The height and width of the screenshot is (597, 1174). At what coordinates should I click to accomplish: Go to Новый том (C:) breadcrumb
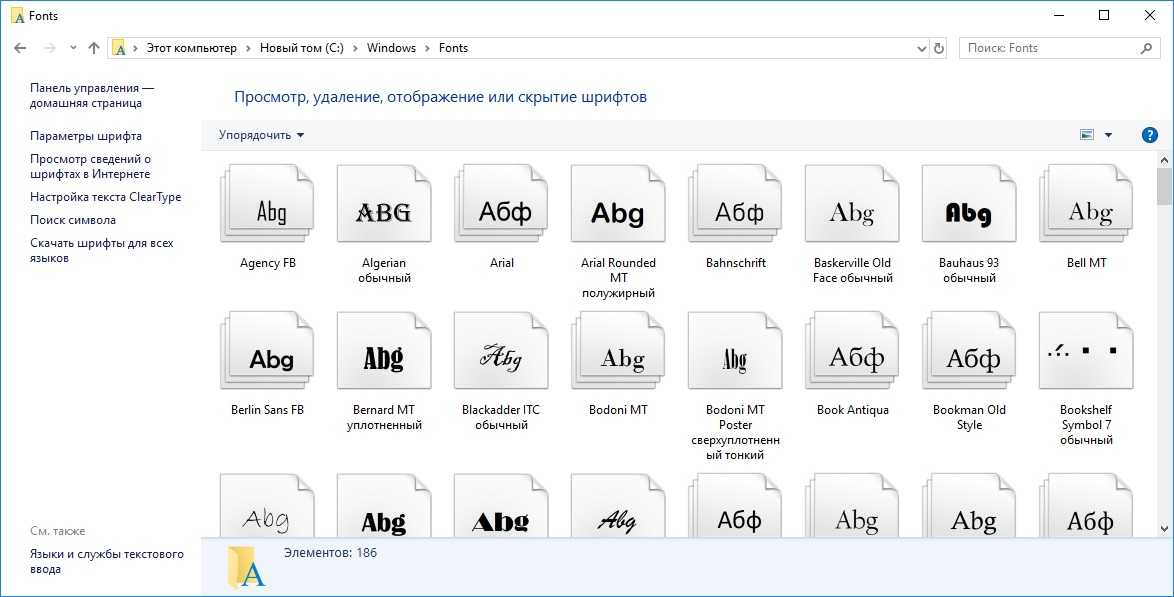pyautogui.click(x=302, y=48)
